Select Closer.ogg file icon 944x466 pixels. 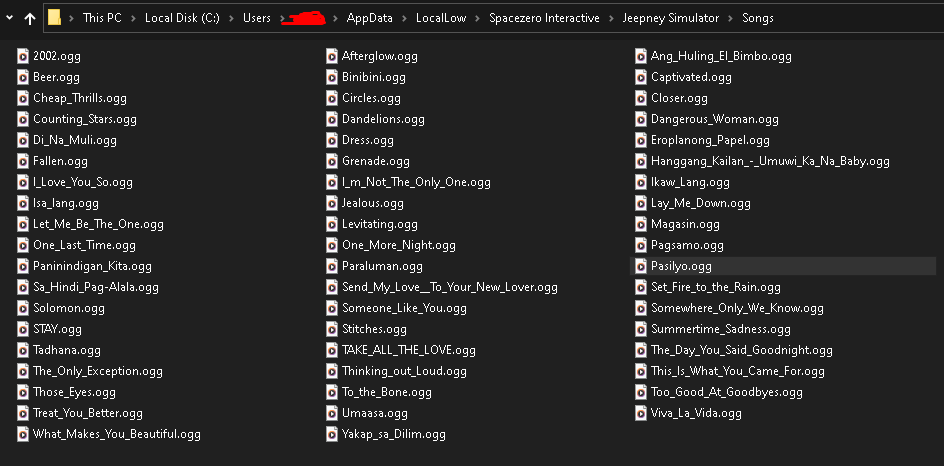click(641, 98)
